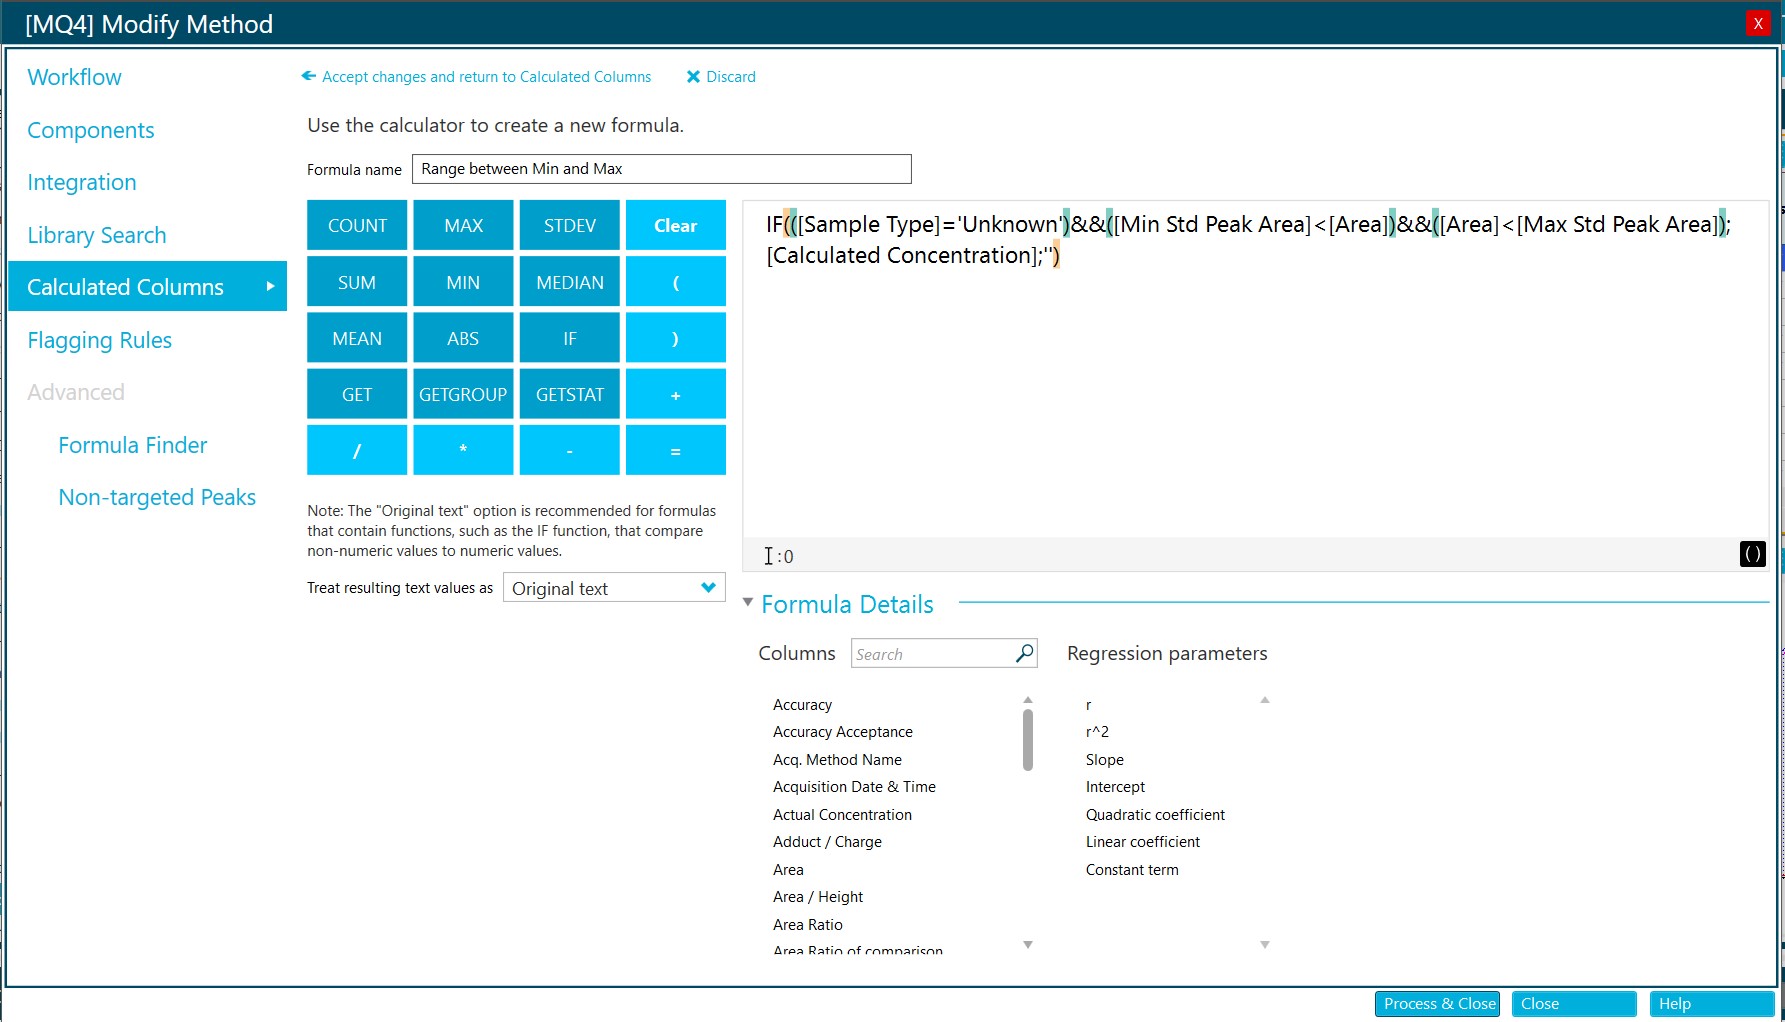
Task: Click Columns list scroll-down arrow
Action: click(1027, 944)
